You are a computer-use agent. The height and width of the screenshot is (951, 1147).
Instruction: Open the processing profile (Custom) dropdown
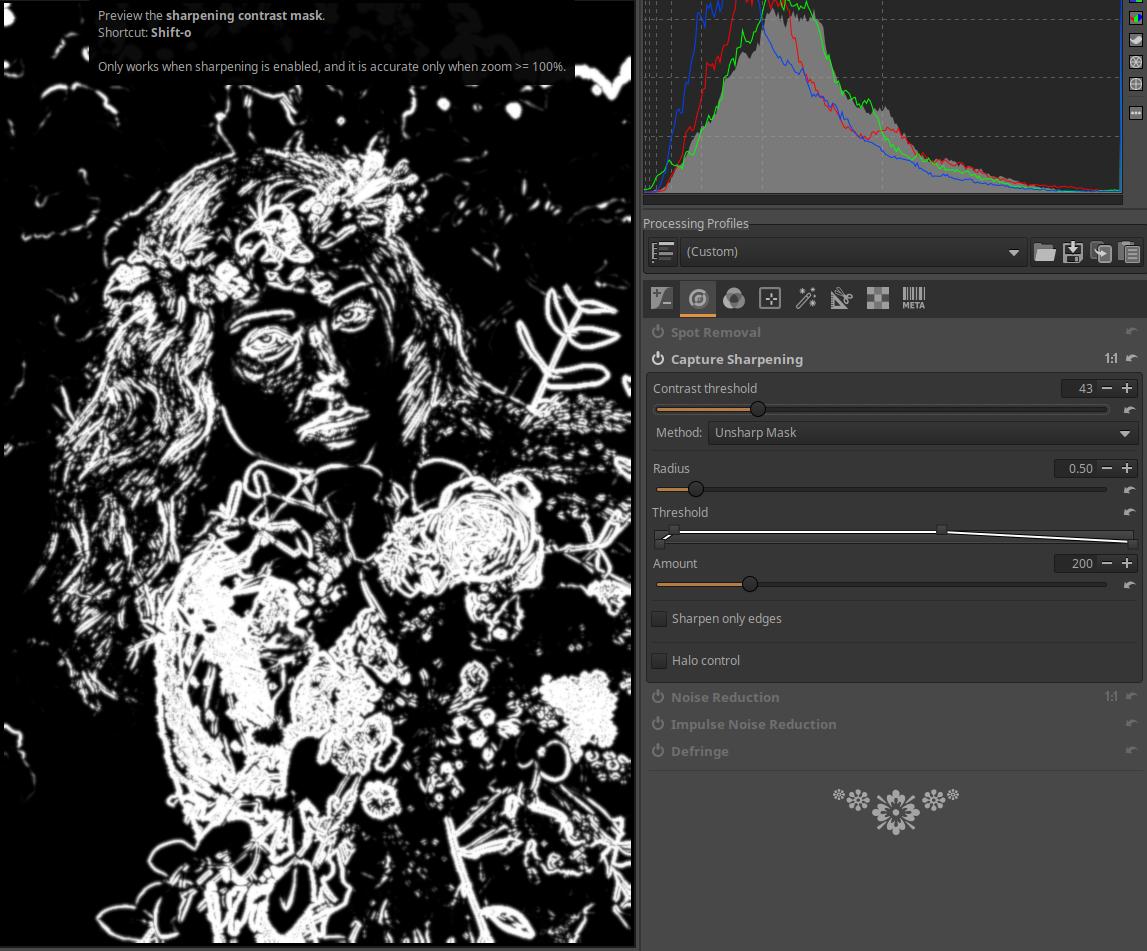click(x=852, y=252)
